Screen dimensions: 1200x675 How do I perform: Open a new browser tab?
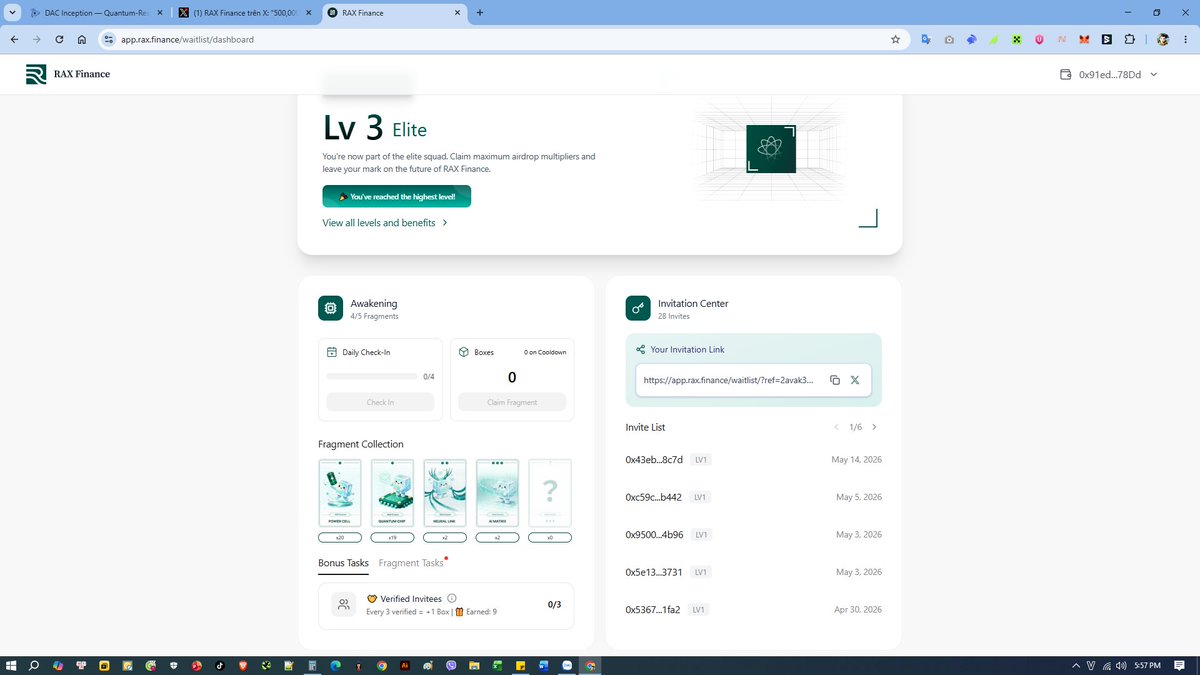click(480, 13)
